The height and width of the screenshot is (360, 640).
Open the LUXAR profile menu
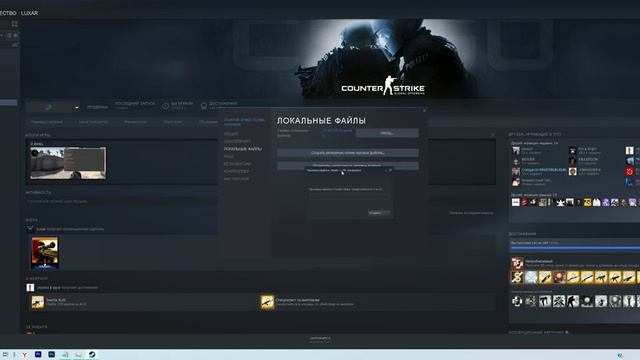click(x=29, y=13)
